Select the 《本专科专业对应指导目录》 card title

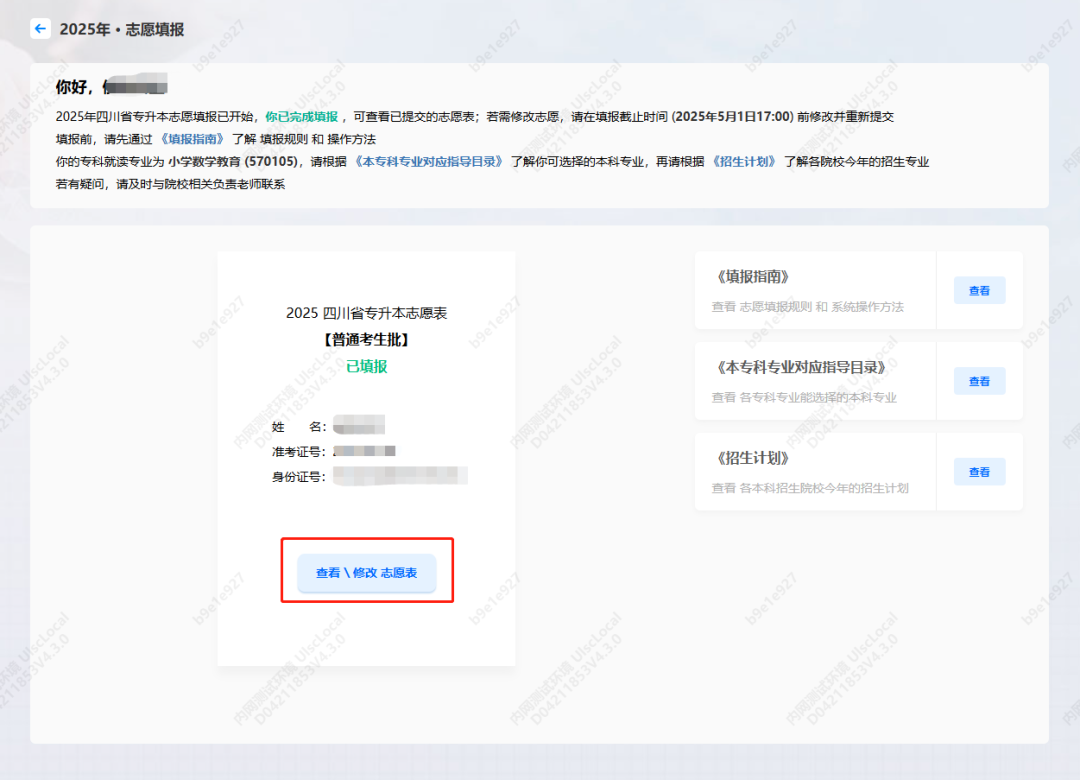[800, 367]
